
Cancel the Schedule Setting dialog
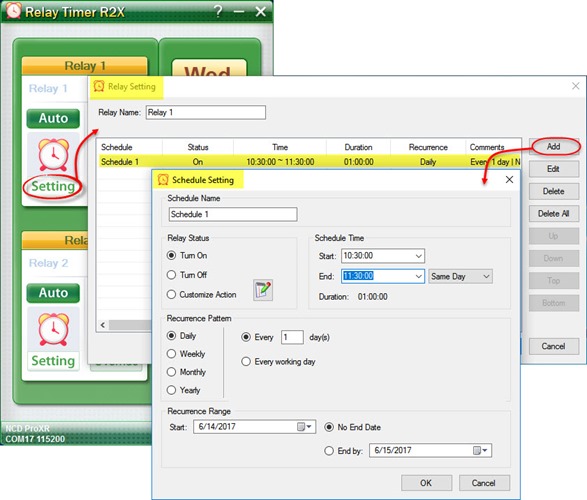[484, 483]
